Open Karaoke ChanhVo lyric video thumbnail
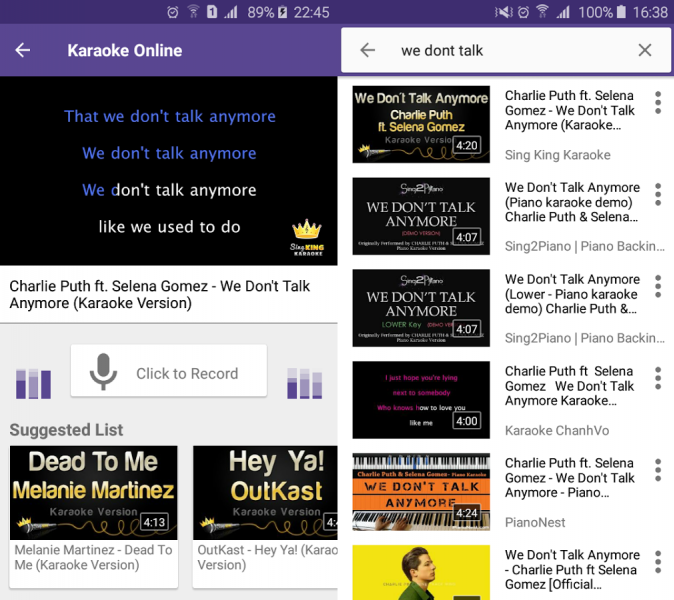The height and width of the screenshot is (600, 674). [x=421, y=400]
